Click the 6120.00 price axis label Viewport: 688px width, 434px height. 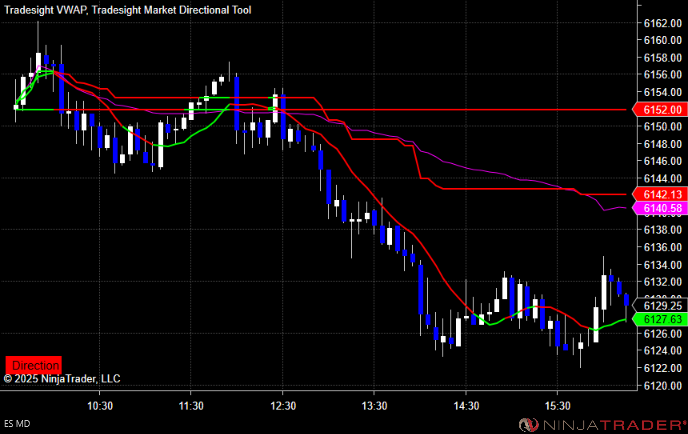tap(663, 385)
